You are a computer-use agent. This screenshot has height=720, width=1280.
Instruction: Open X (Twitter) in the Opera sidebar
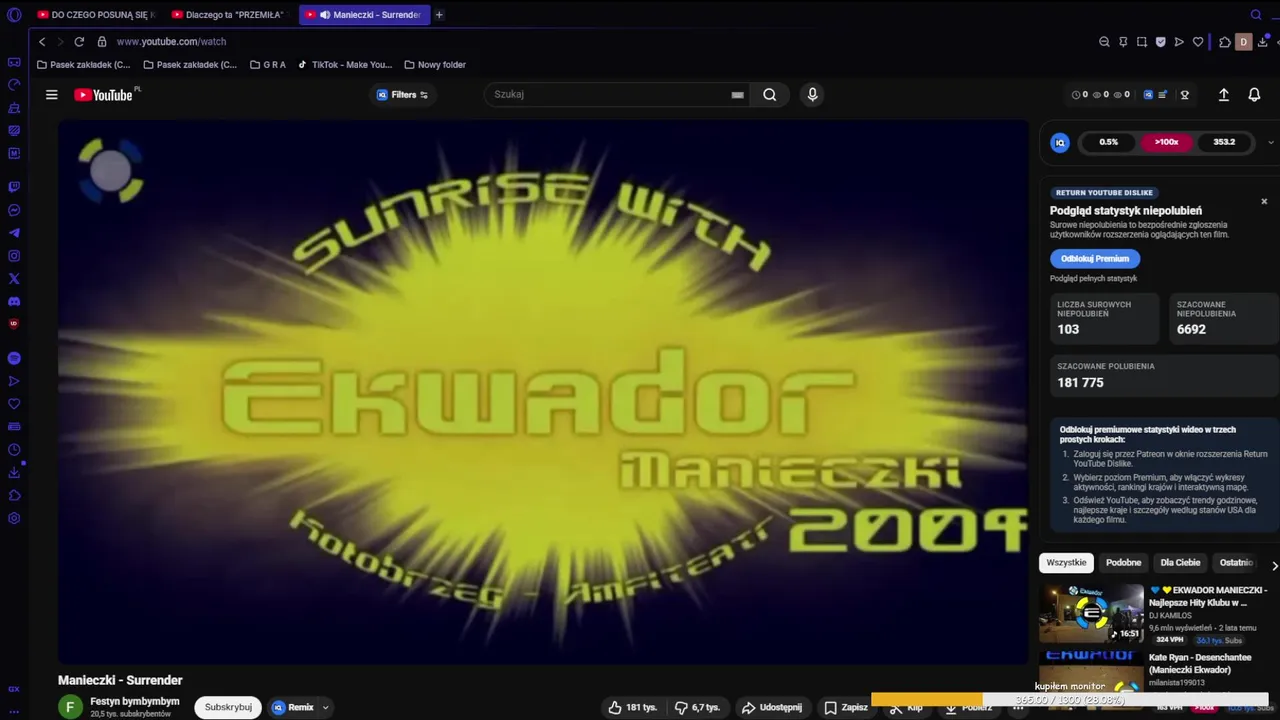[14, 279]
